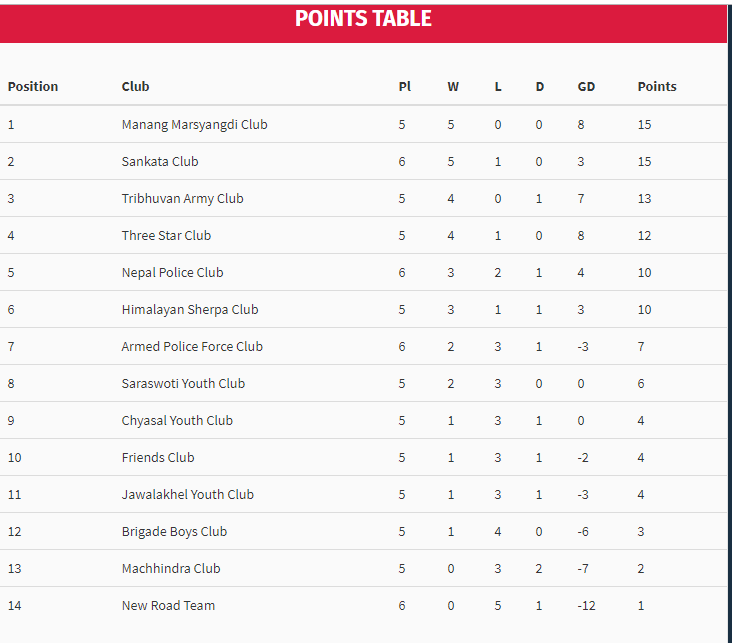Click the Points column header
732x643 pixels.
(657, 87)
